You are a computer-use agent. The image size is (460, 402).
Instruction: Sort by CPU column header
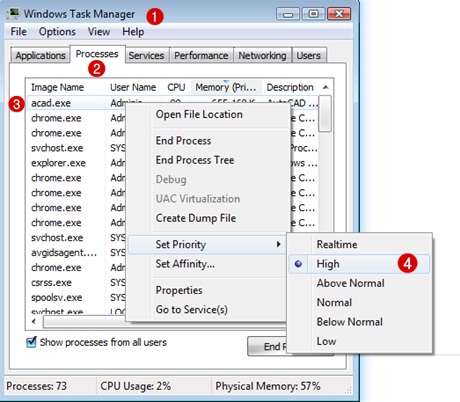coord(176,87)
